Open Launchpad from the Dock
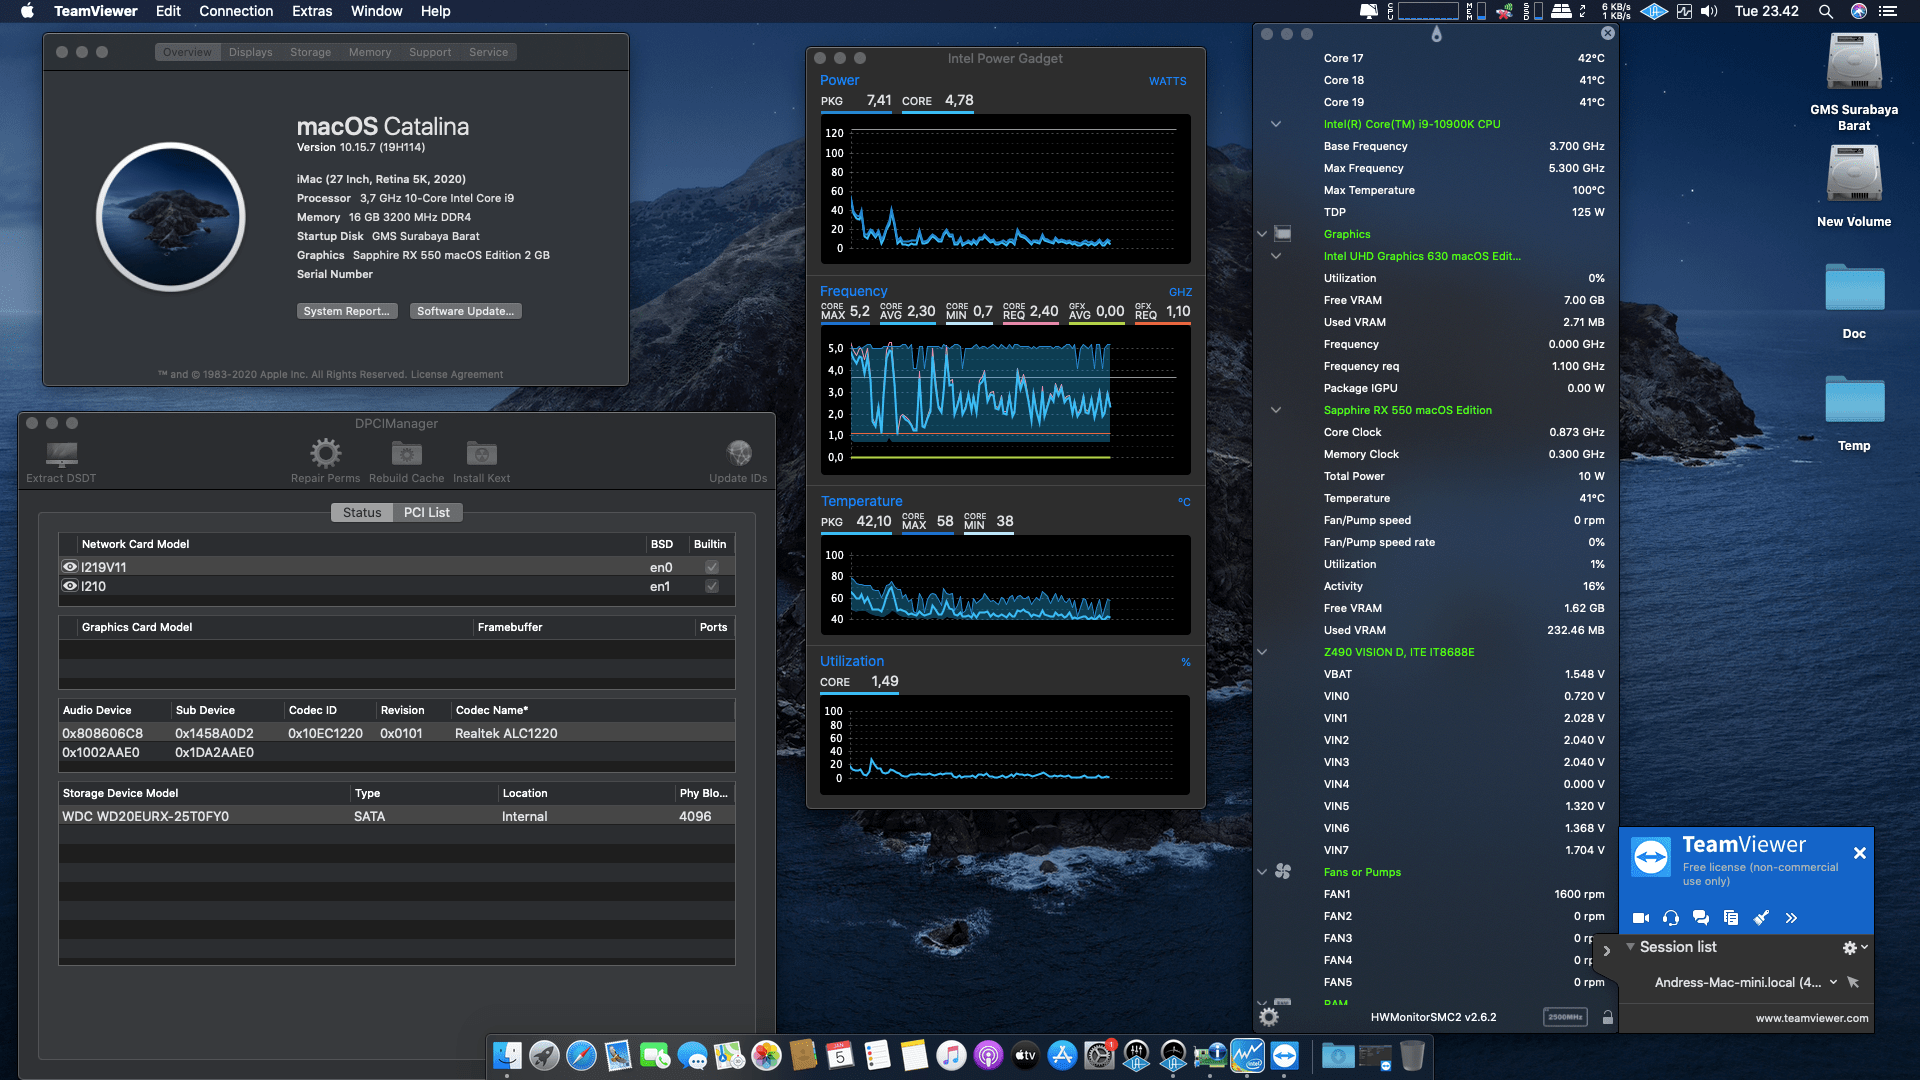The width and height of the screenshot is (1920, 1080). point(544,1055)
